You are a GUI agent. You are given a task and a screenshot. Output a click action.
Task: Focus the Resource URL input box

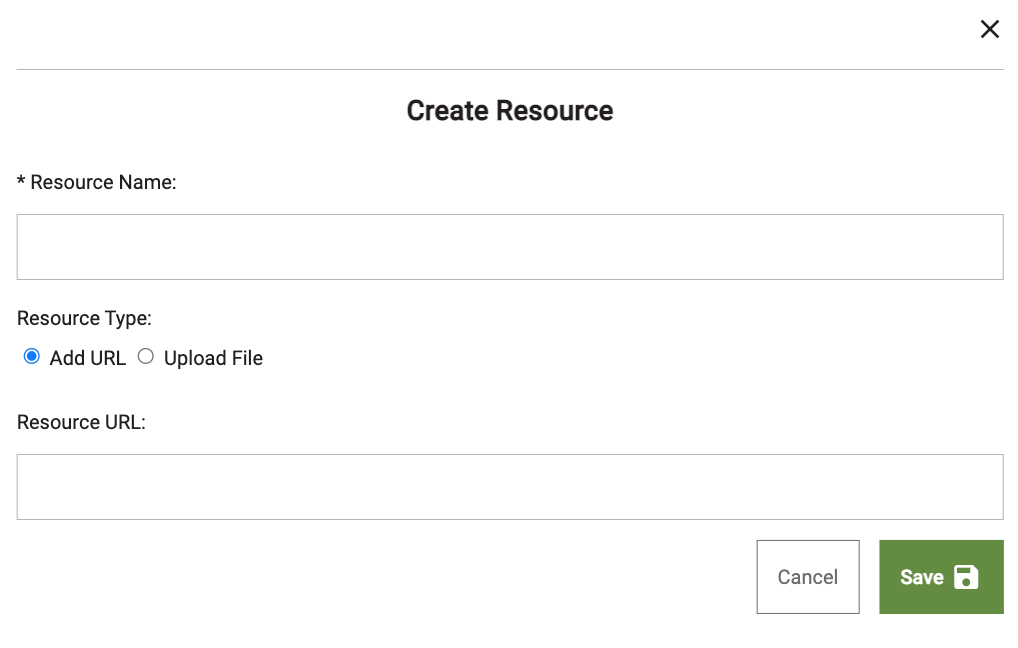(509, 487)
